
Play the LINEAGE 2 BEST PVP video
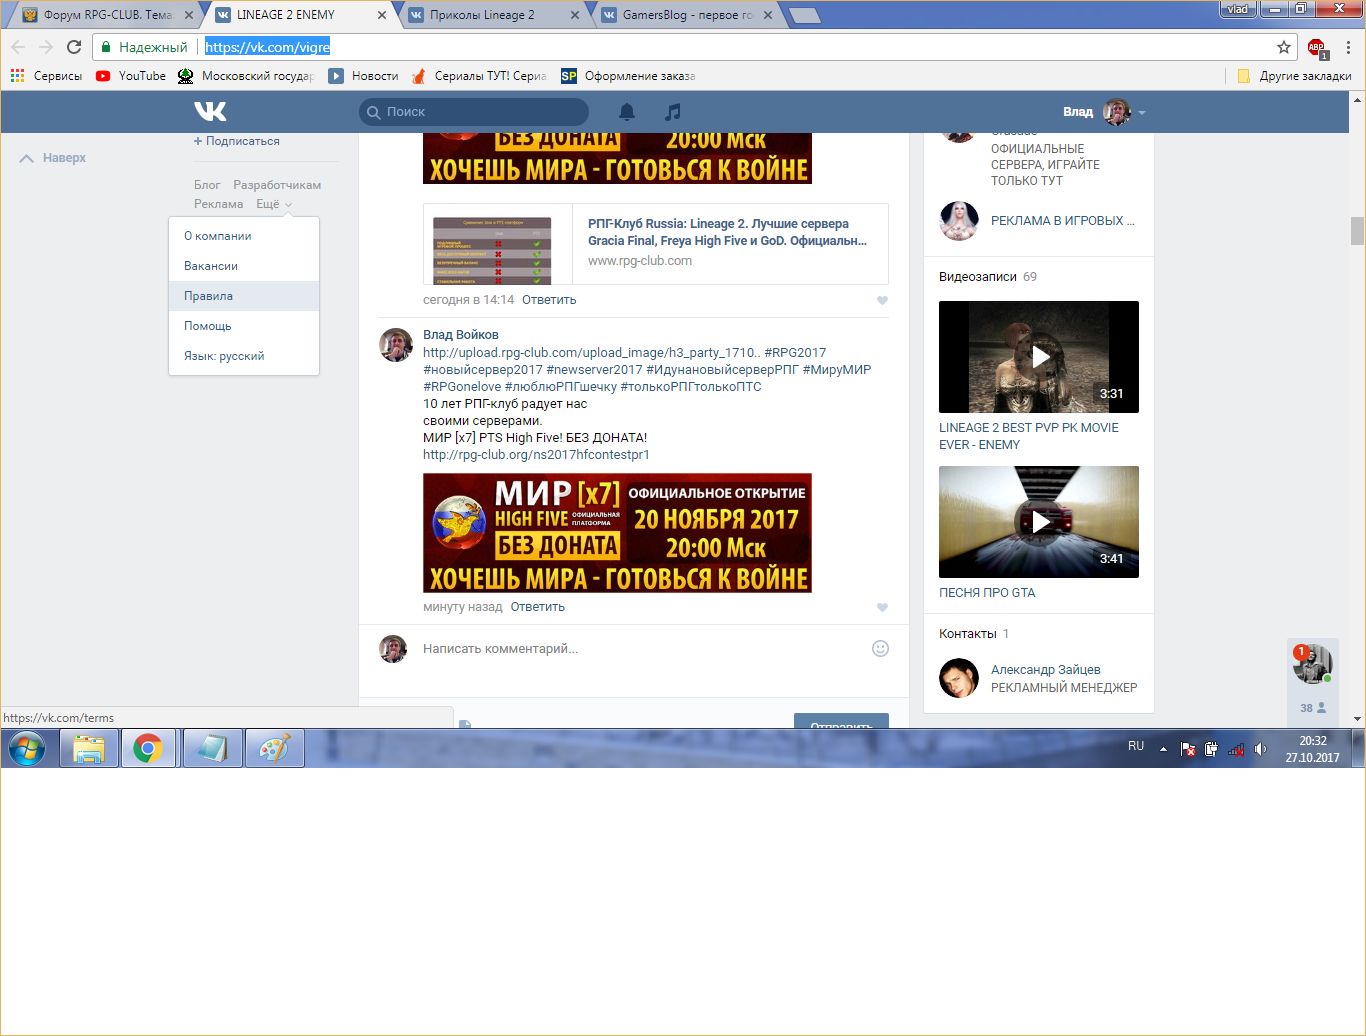[x=1039, y=357]
